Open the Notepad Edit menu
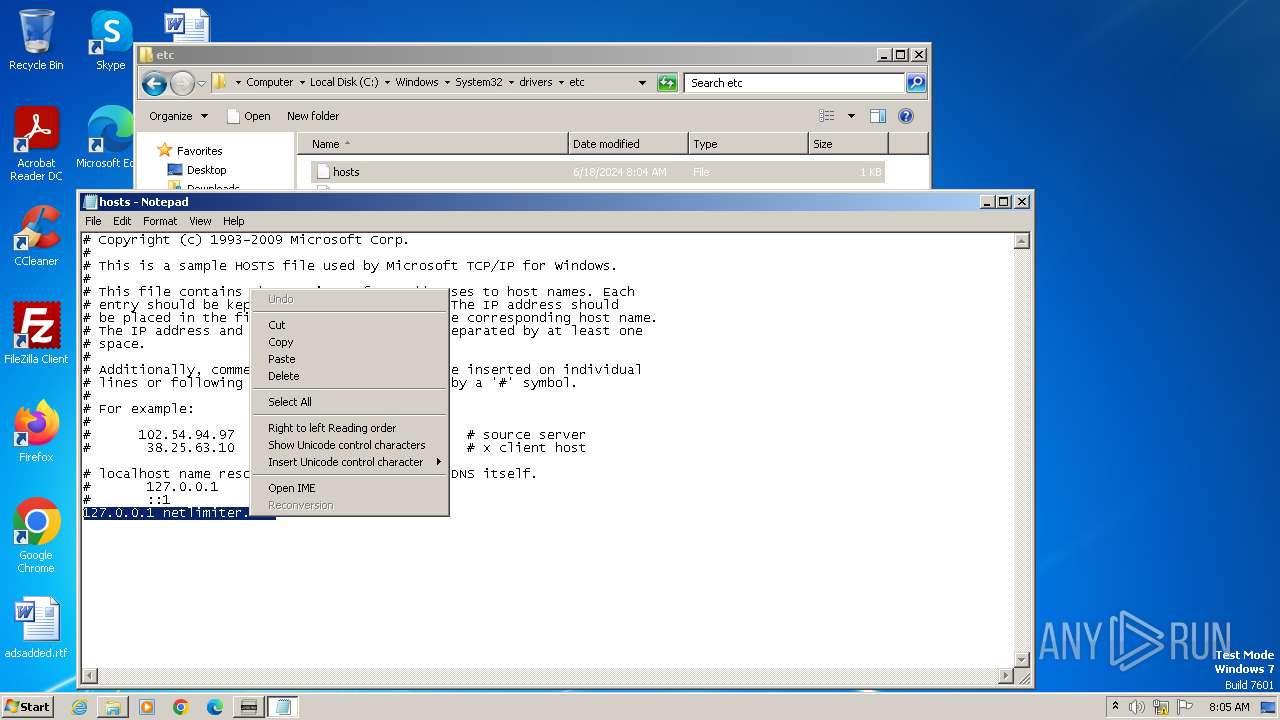This screenshot has height=720, width=1280. point(122,221)
